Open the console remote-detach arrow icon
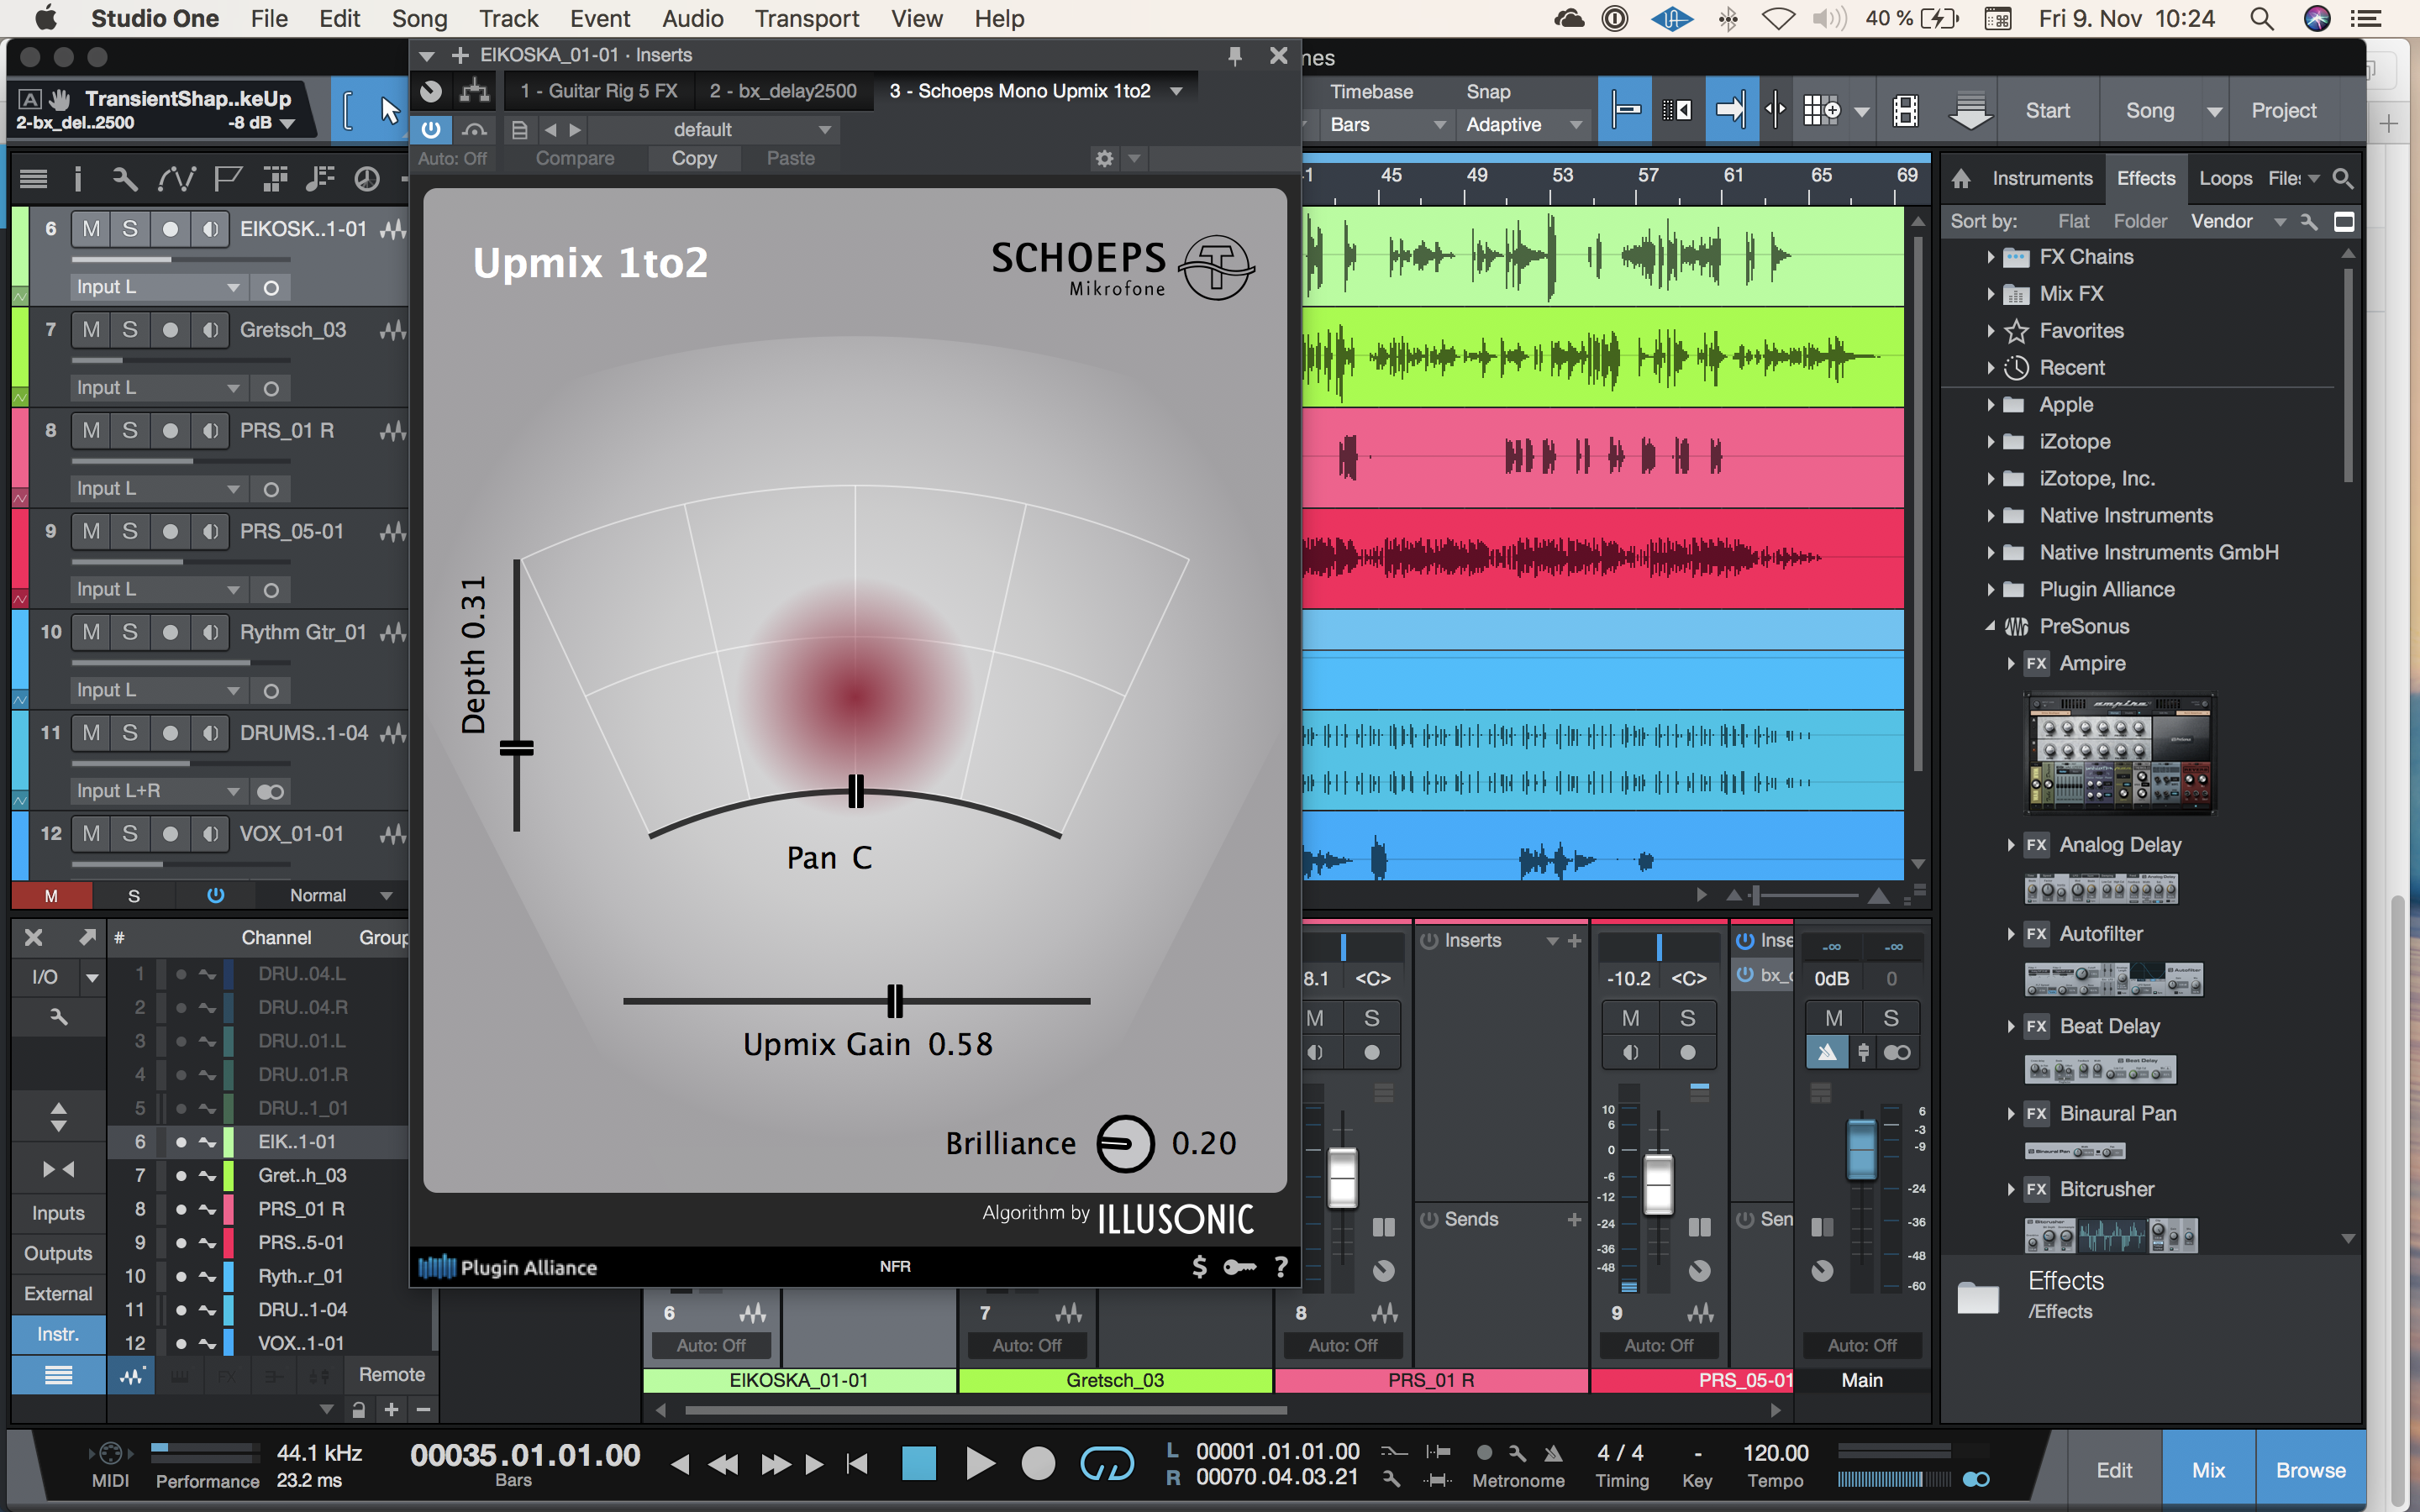 pyautogui.click(x=87, y=937)
